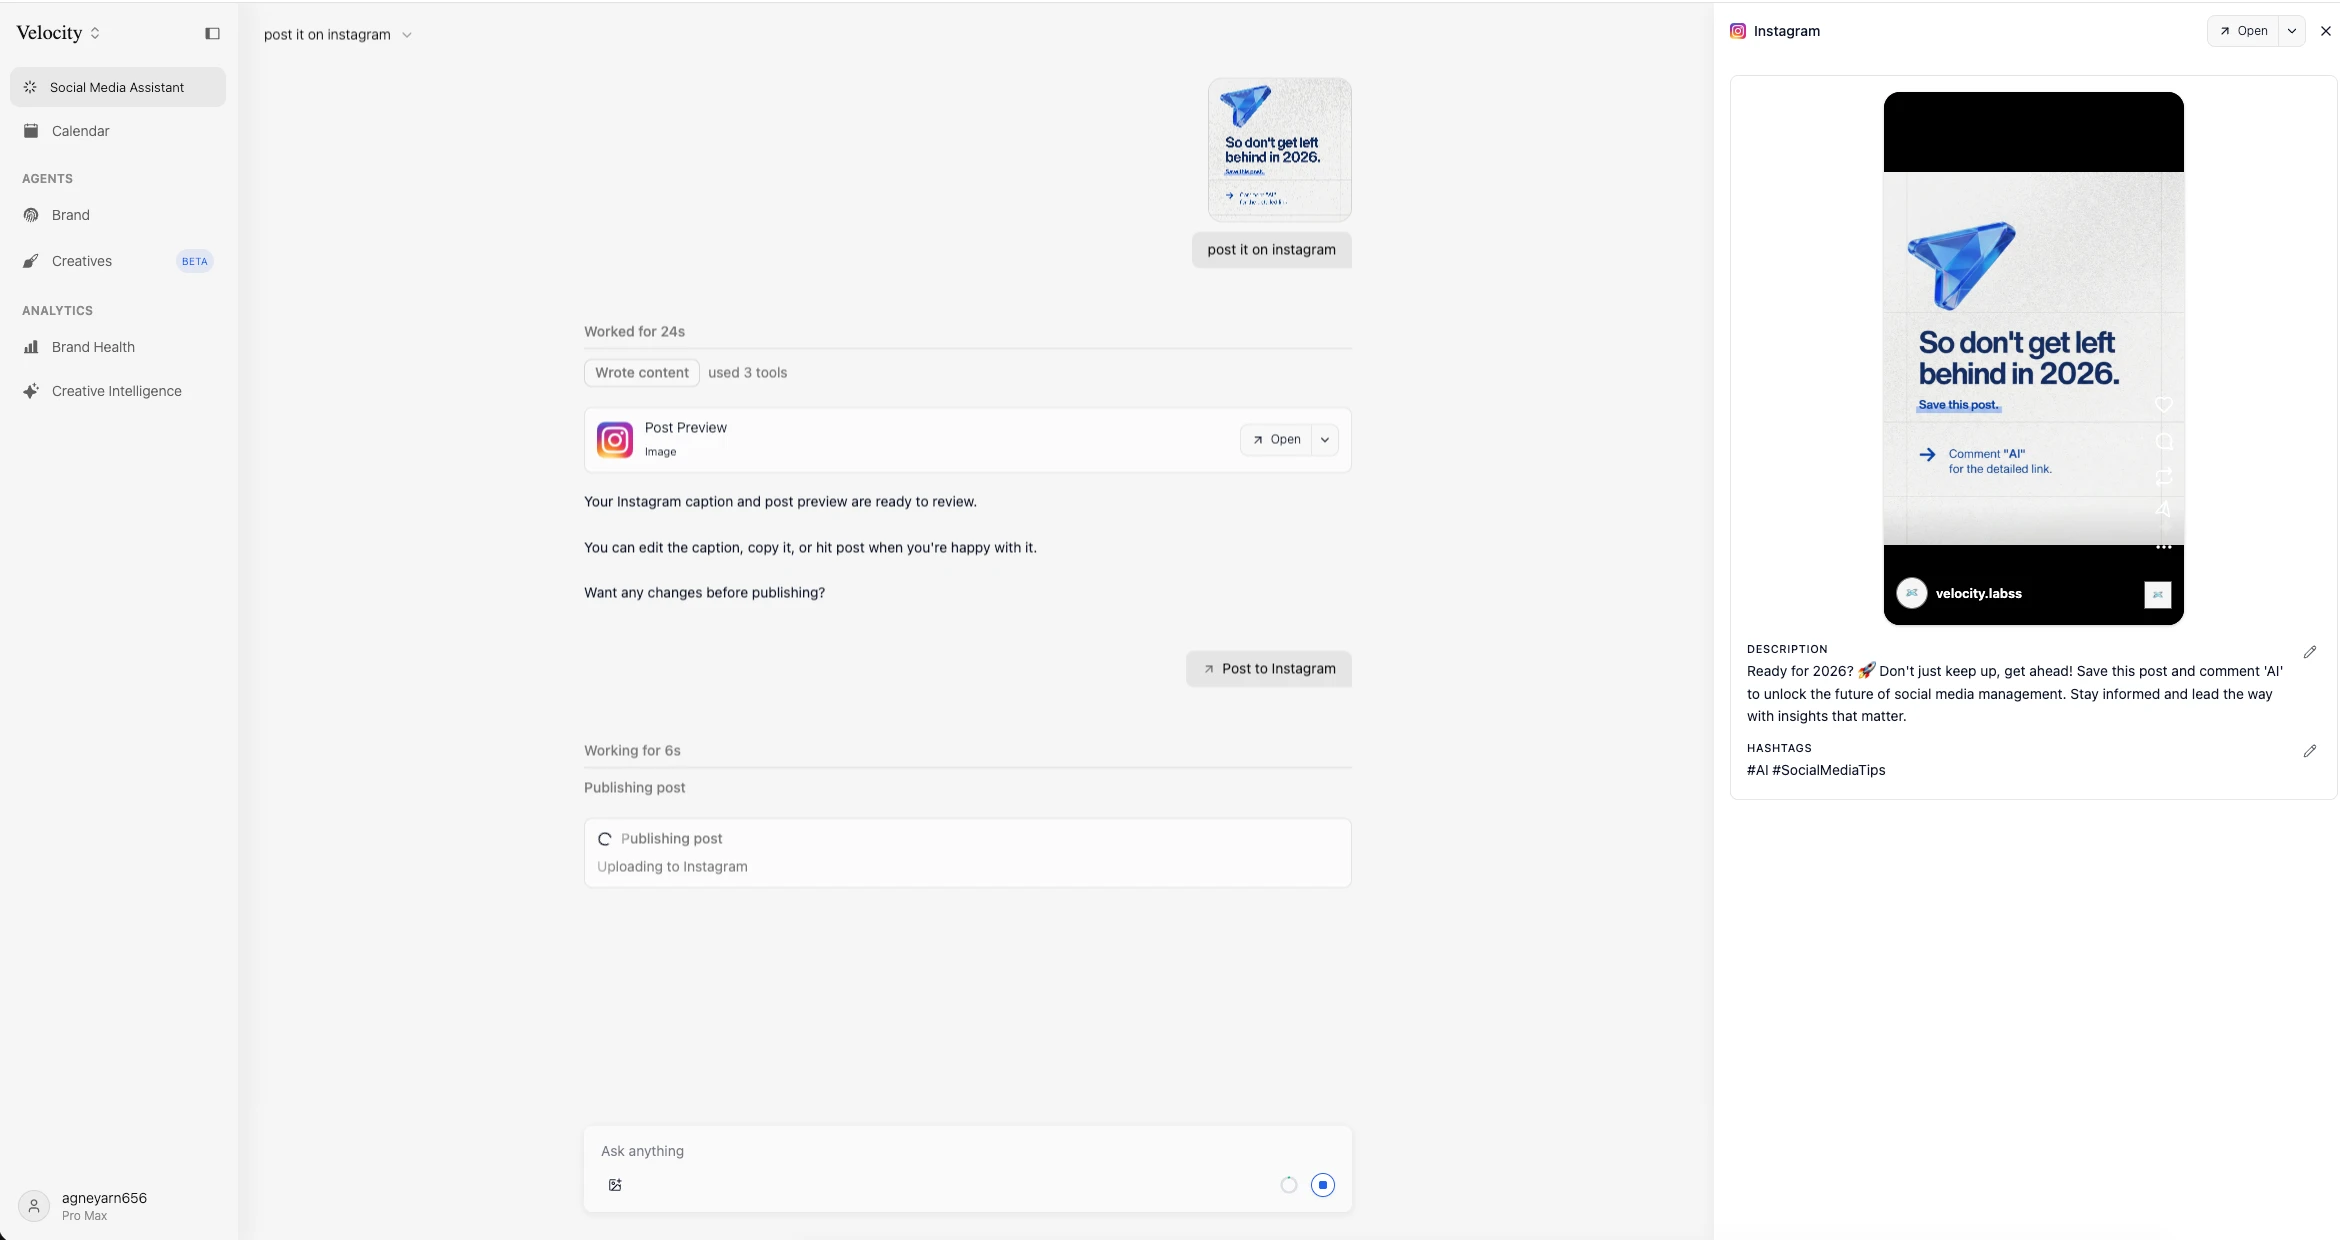Click the Instagram icon in right panel header
The width and height of the screenshot is (2340, 1240).
(1738, 31)
